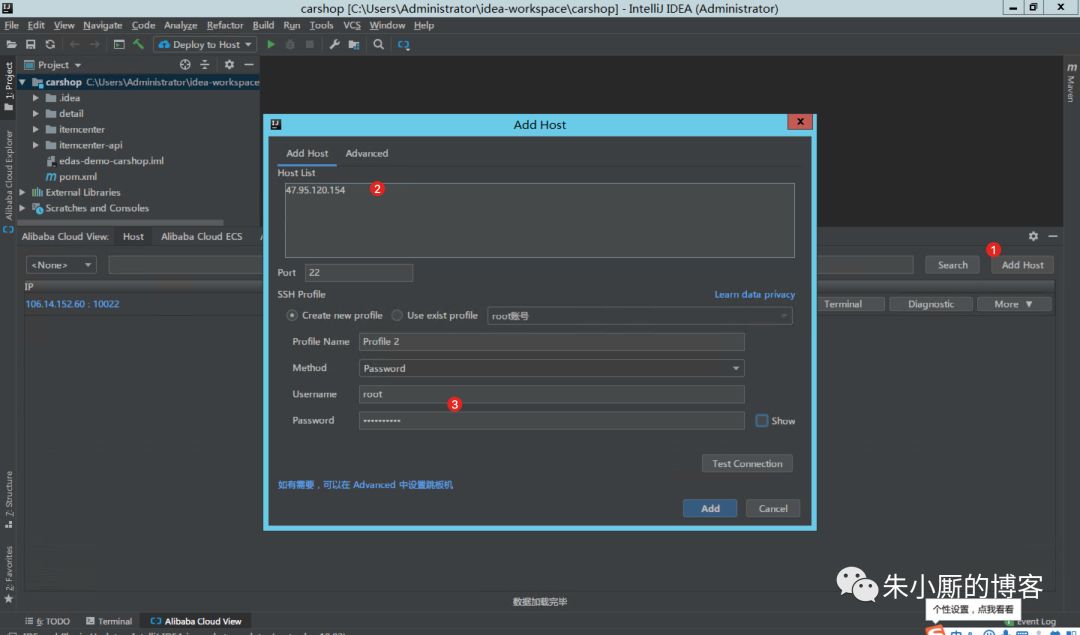Open the Deploy to Host run configuration dropdown
The height and width of the screenshot is (635, 1080).
tap(205, 44)
